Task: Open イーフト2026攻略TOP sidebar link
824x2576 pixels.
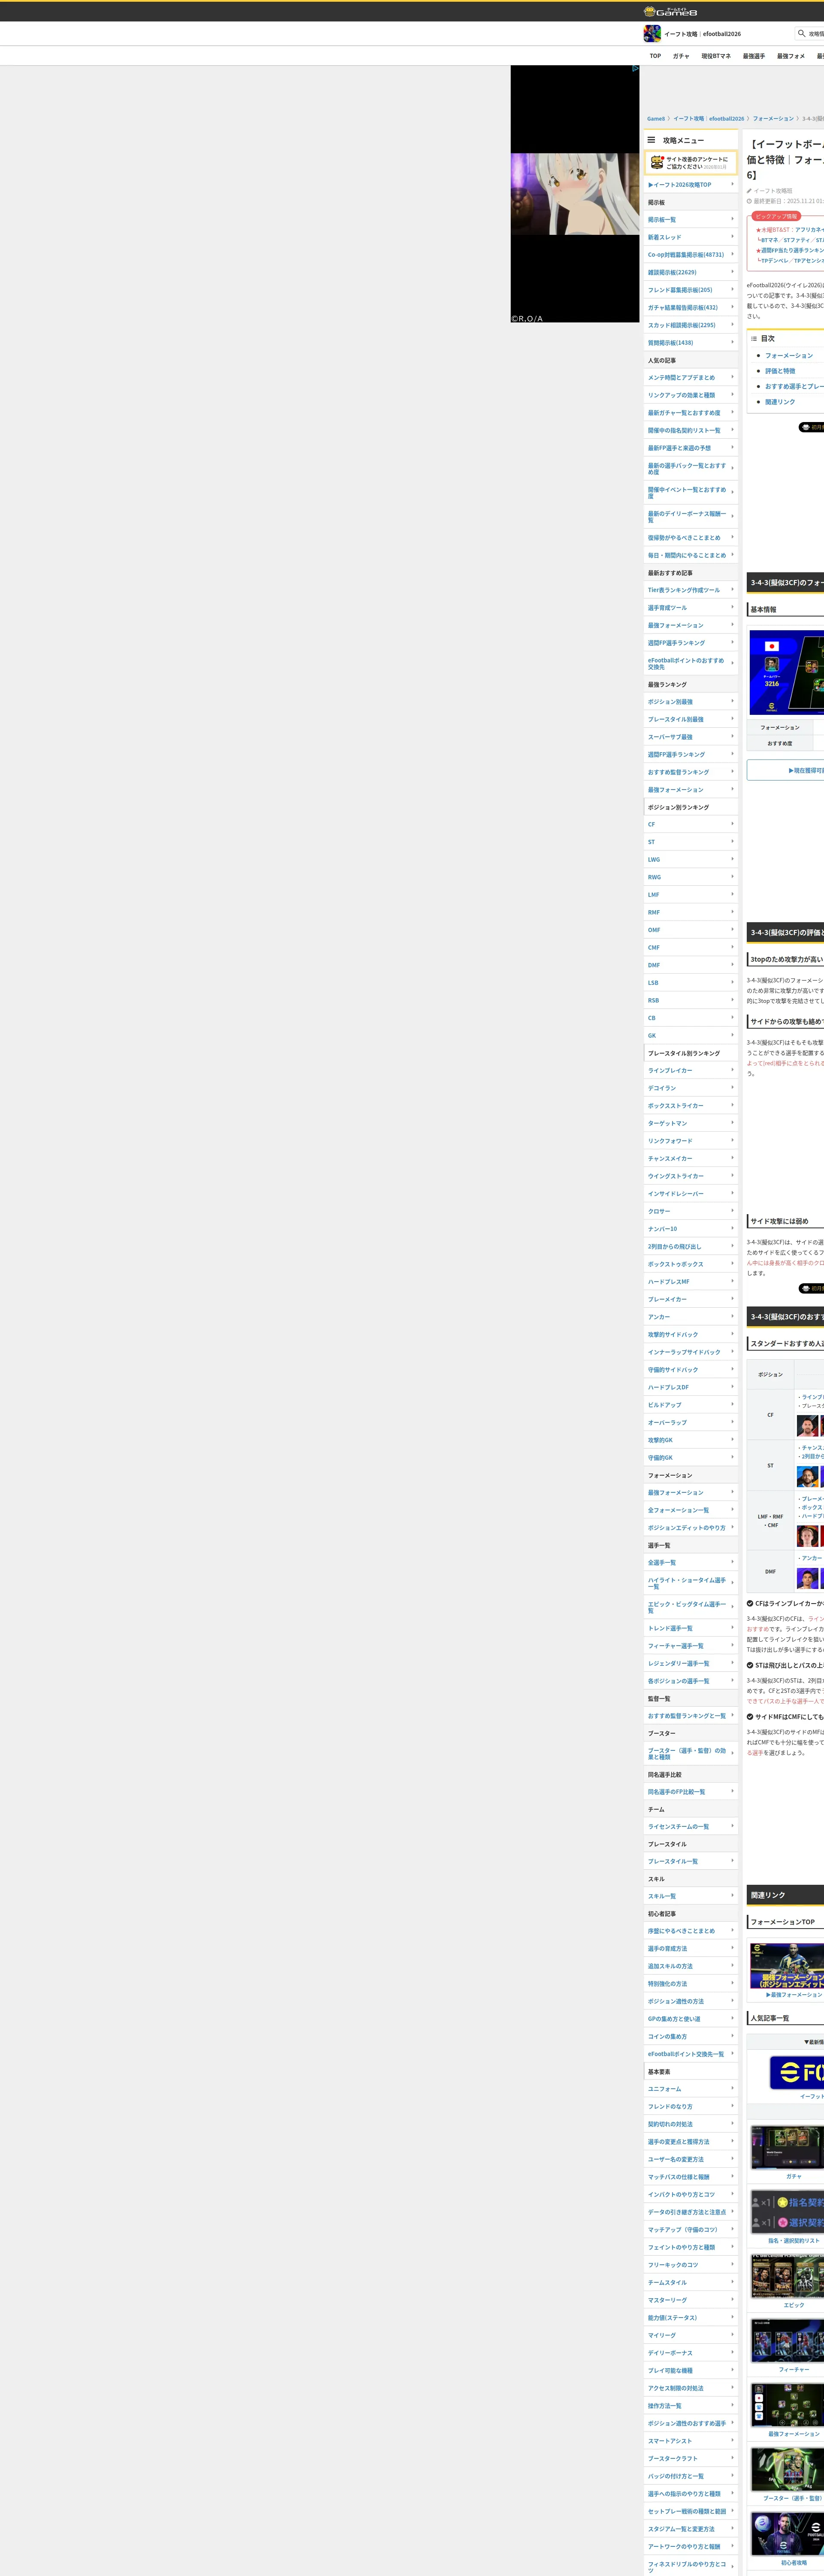Action: coord(680,185)
